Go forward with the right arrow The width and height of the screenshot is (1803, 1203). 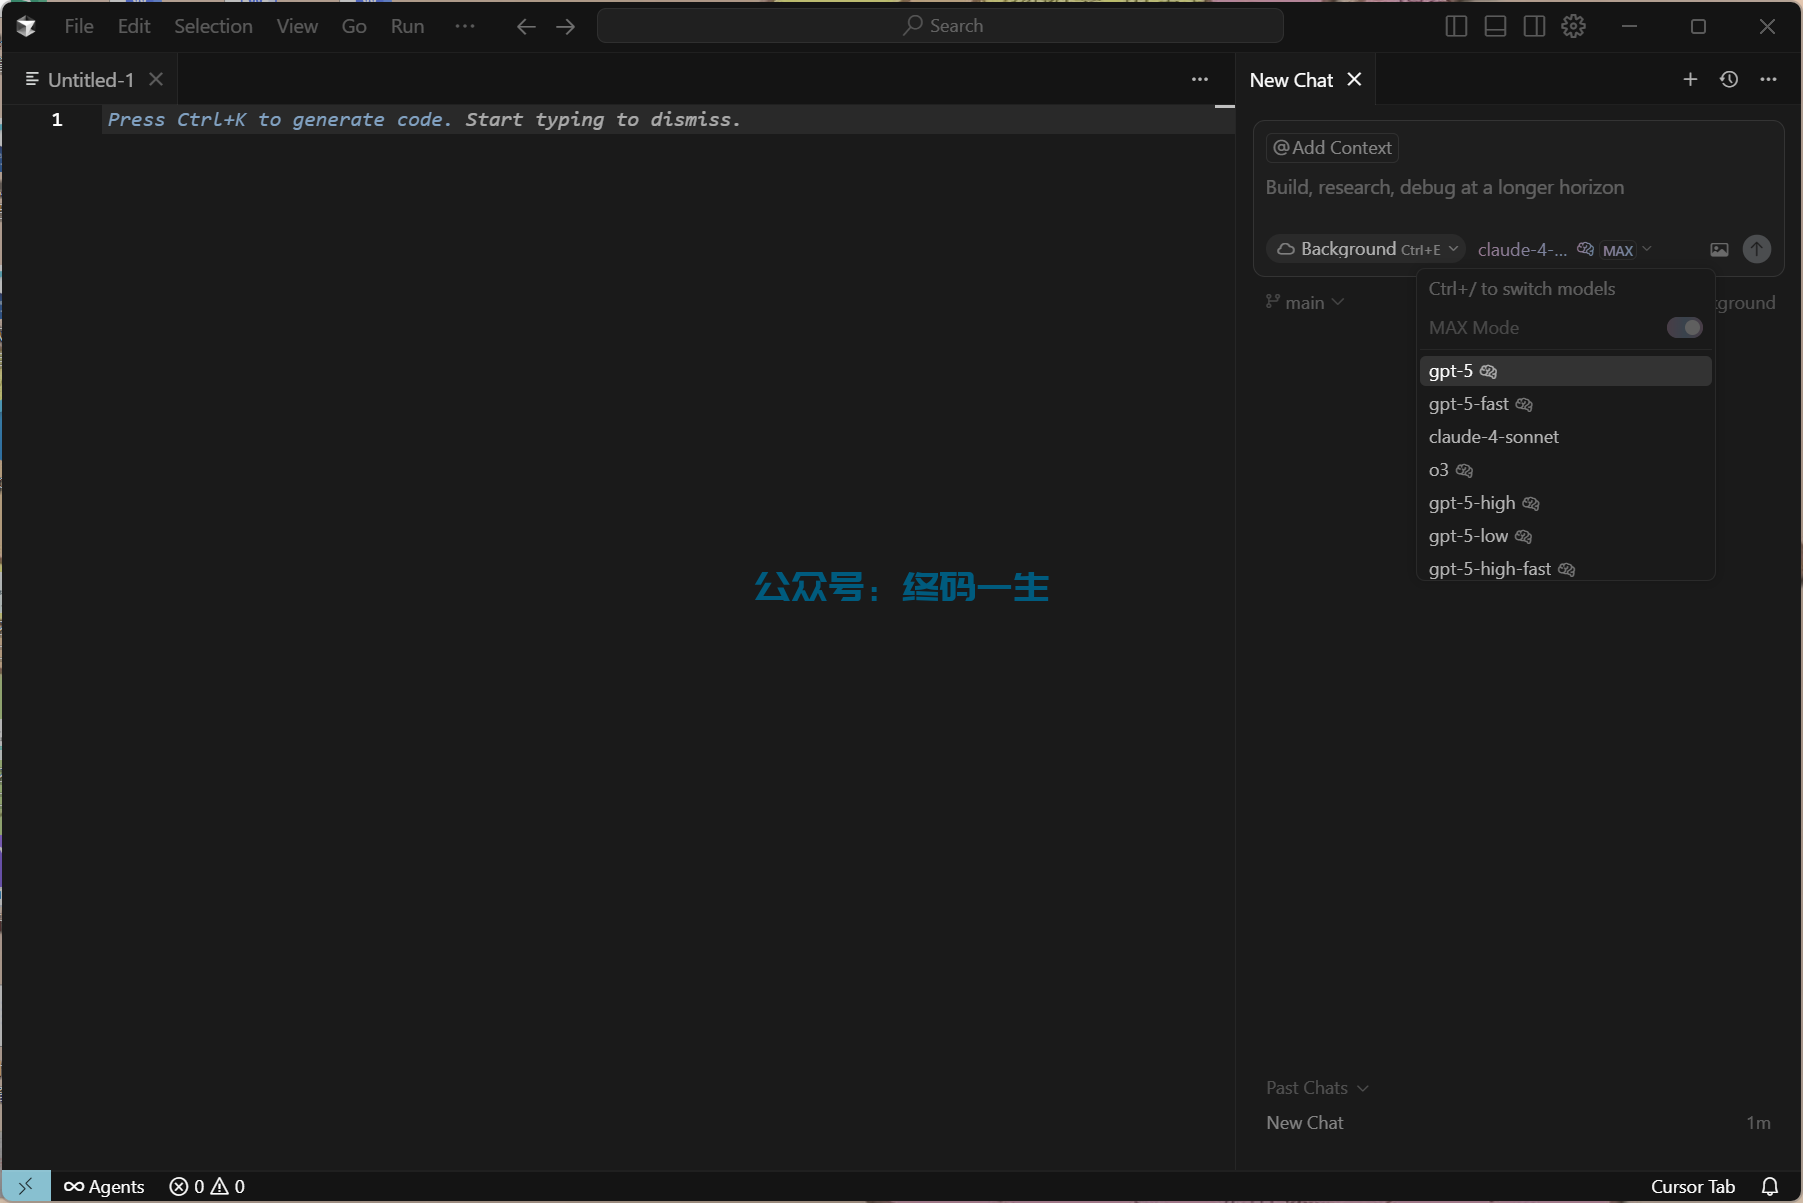(x=566, y=27)
